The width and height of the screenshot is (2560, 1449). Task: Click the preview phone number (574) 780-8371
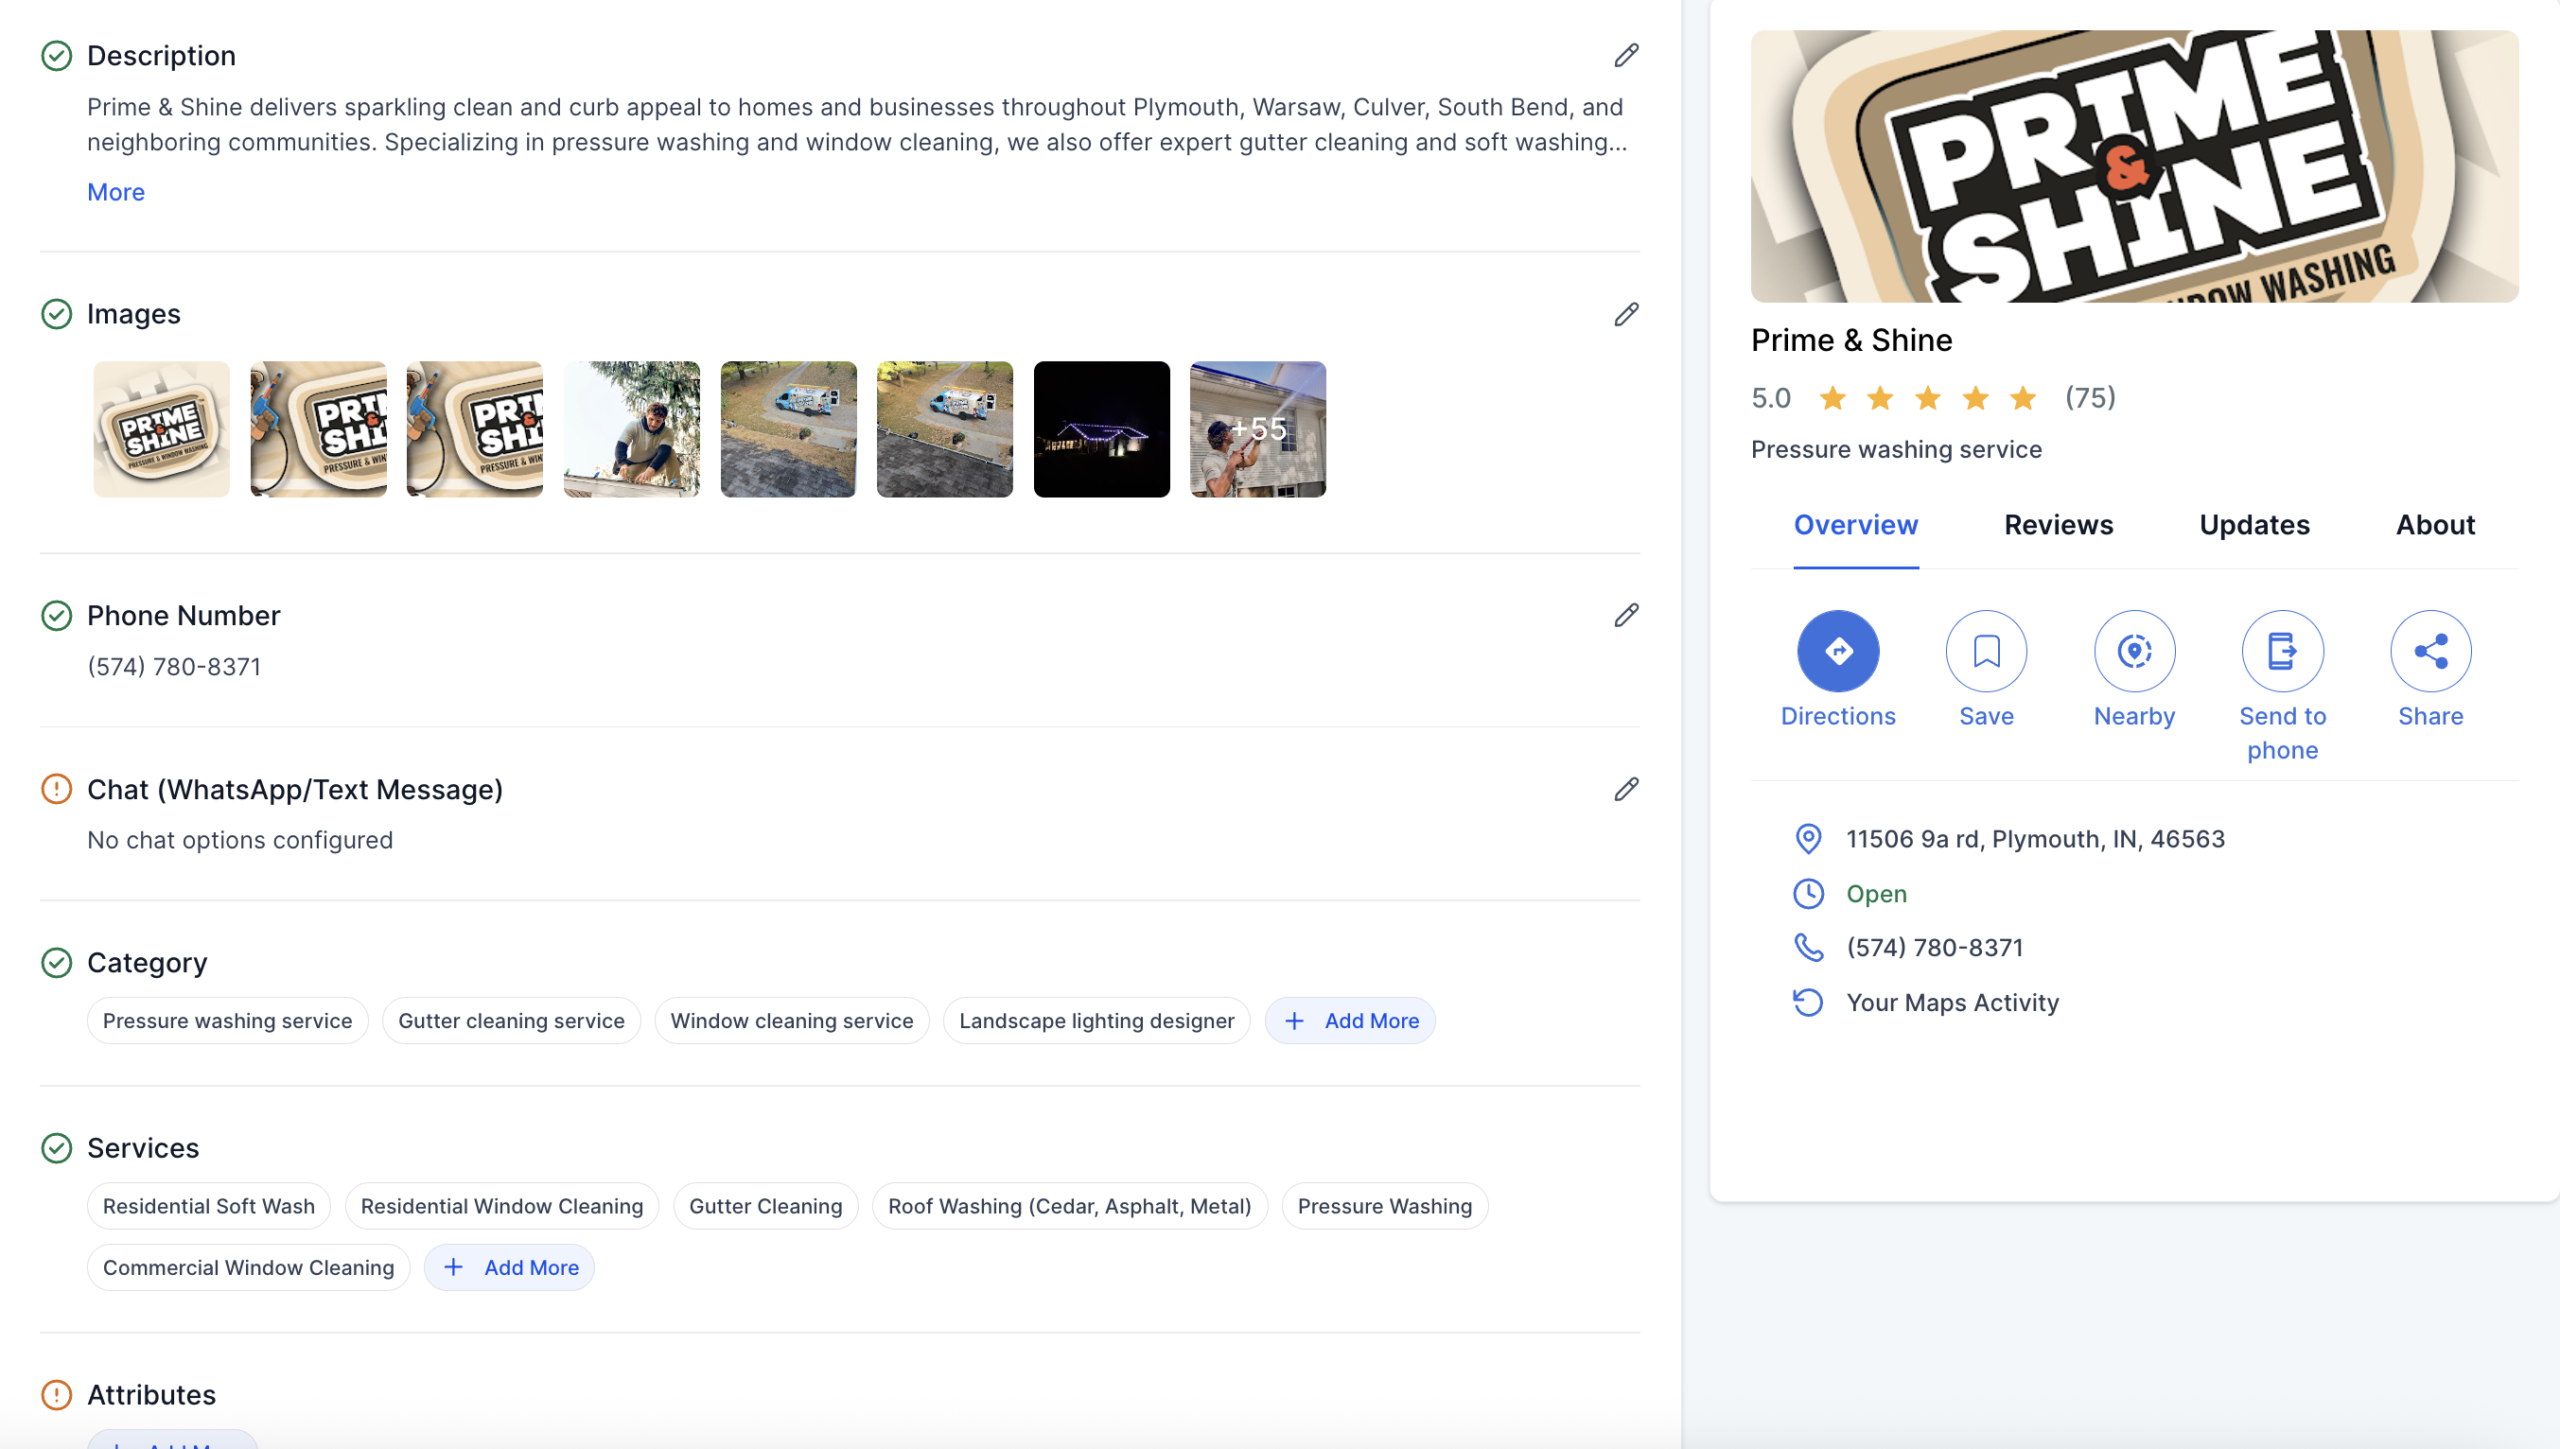coord(1934,948)
